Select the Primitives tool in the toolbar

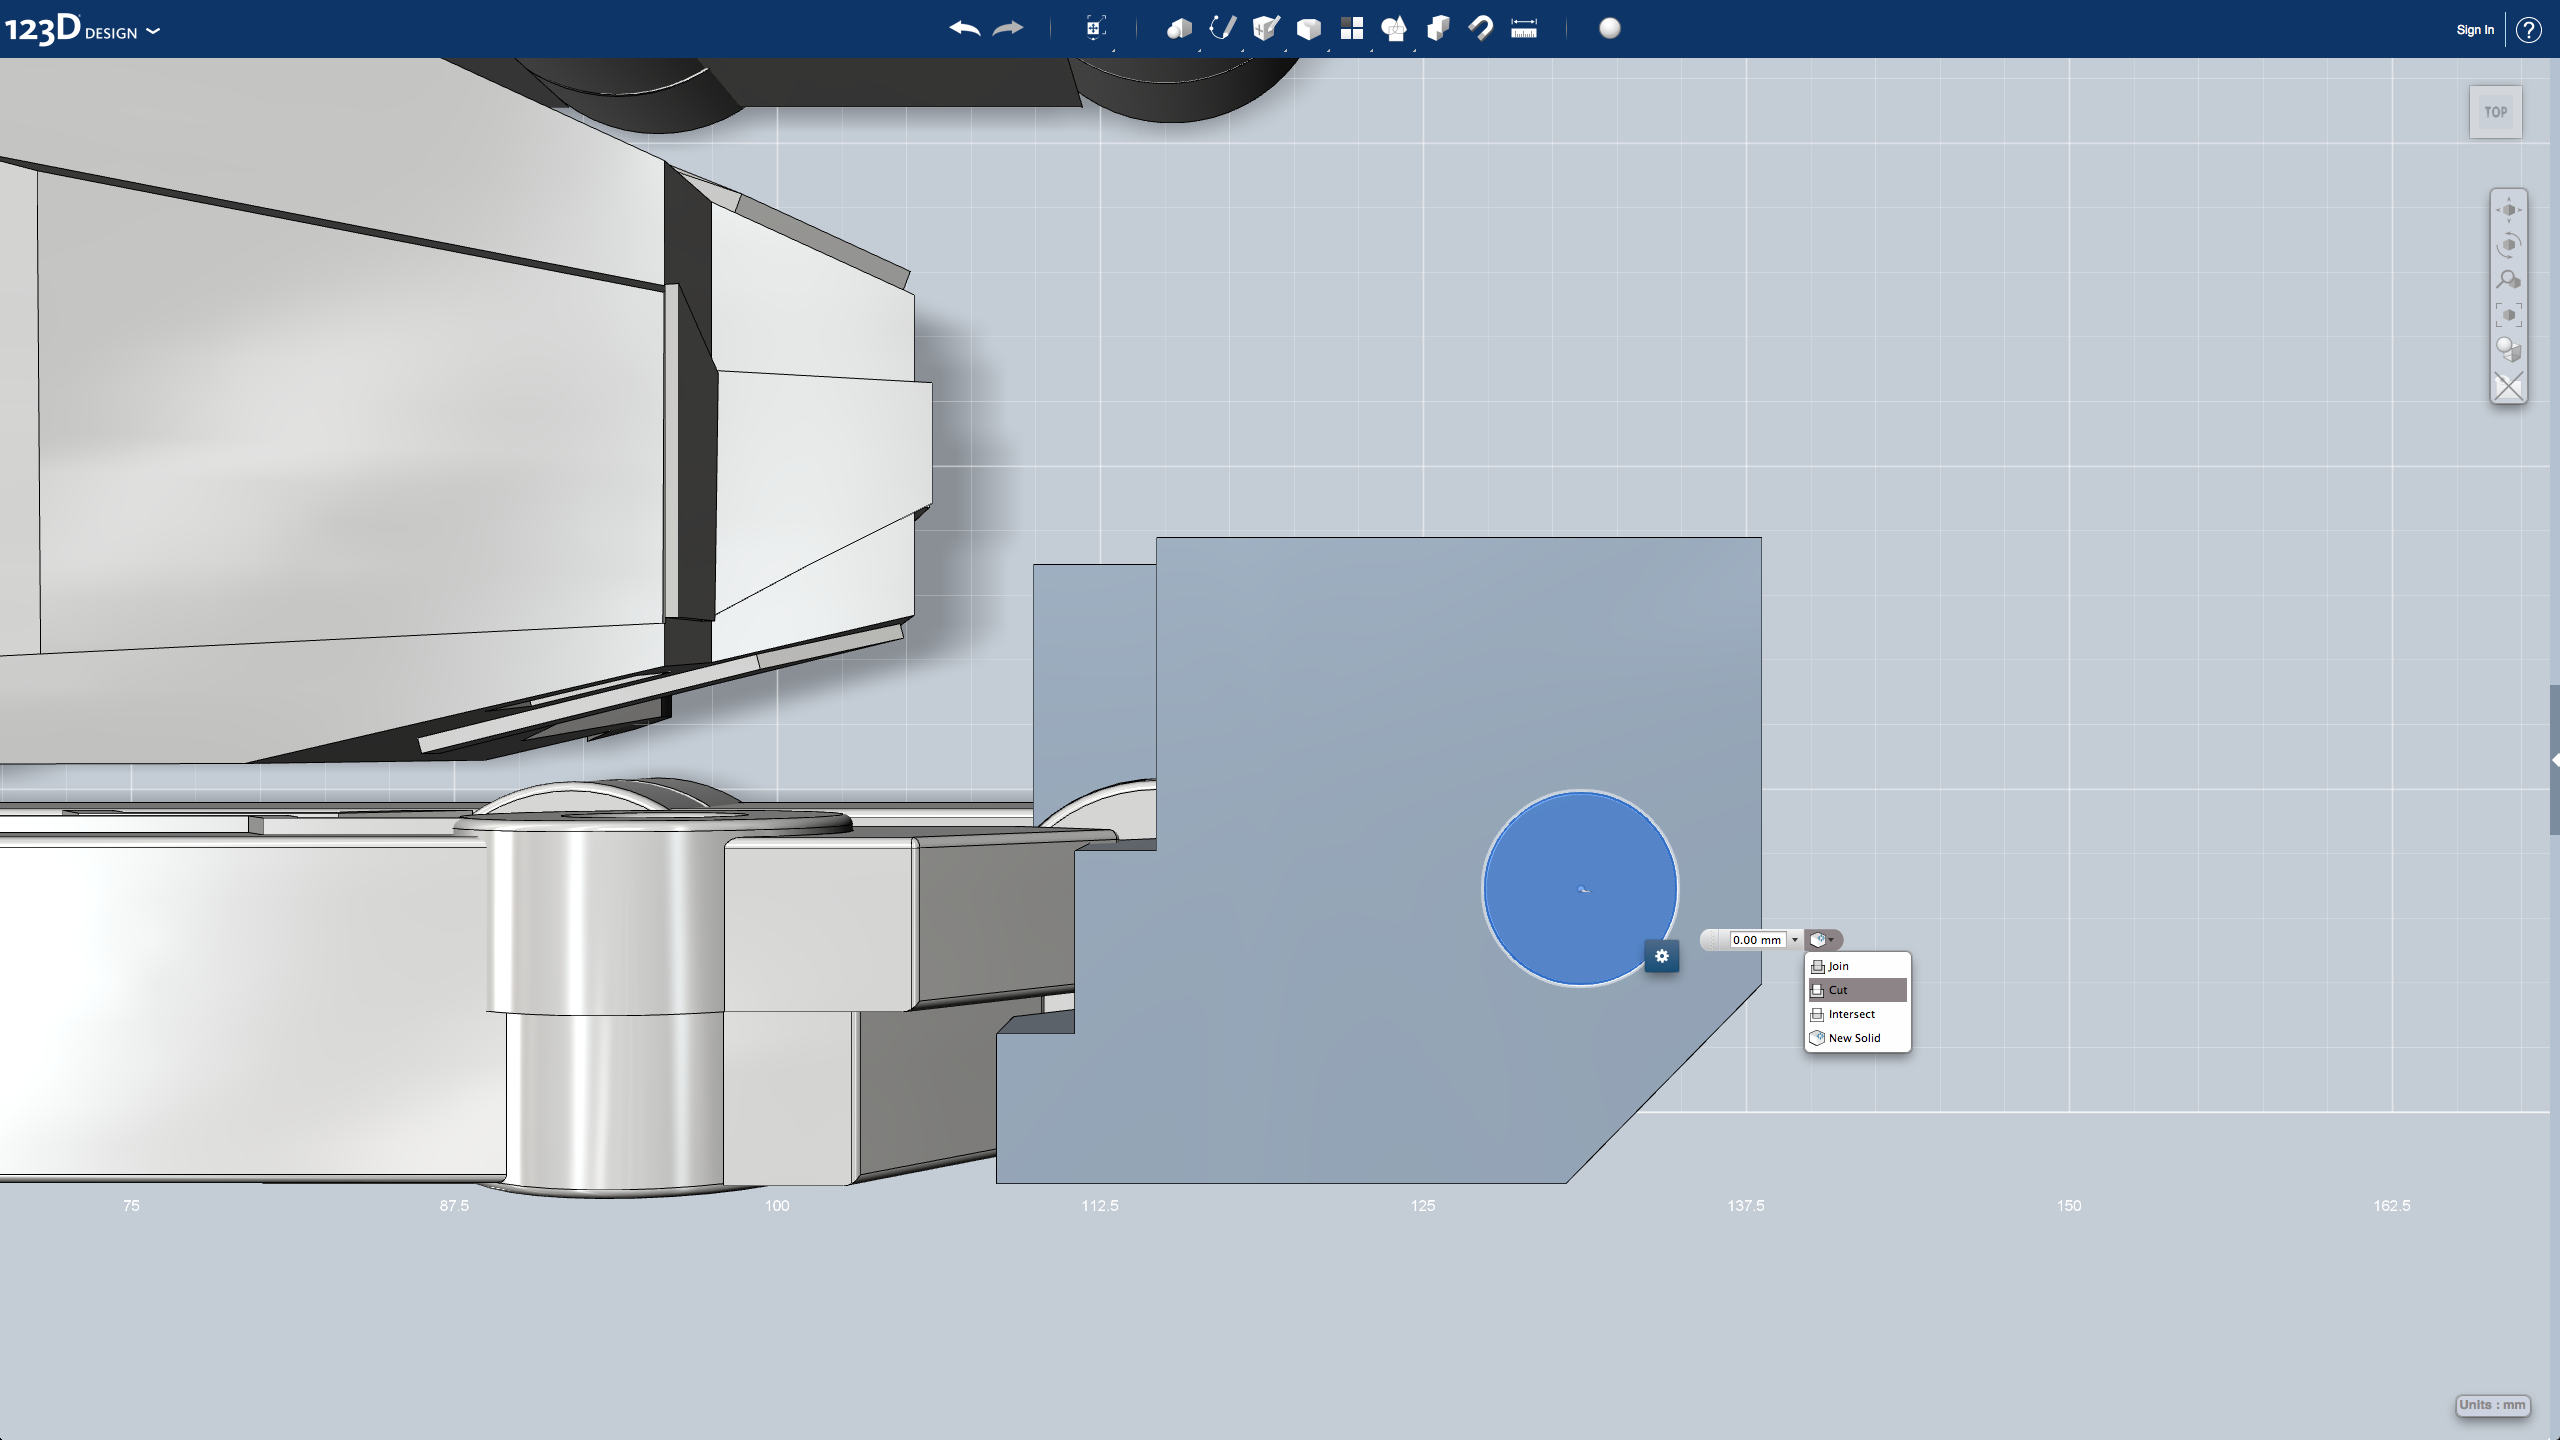[x=1180, y=29]
